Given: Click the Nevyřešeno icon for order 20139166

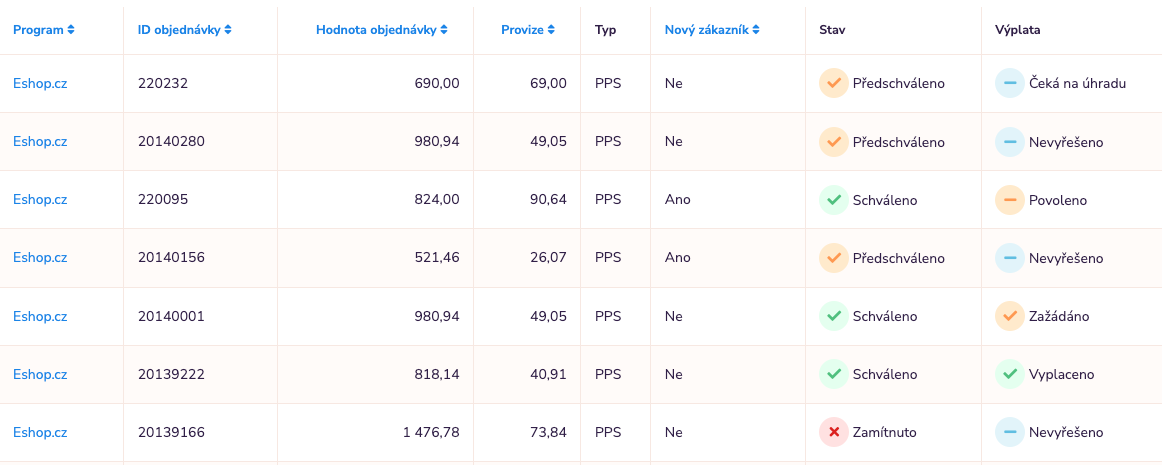Looking at the screenshot, I should (x=1009, y=433).
